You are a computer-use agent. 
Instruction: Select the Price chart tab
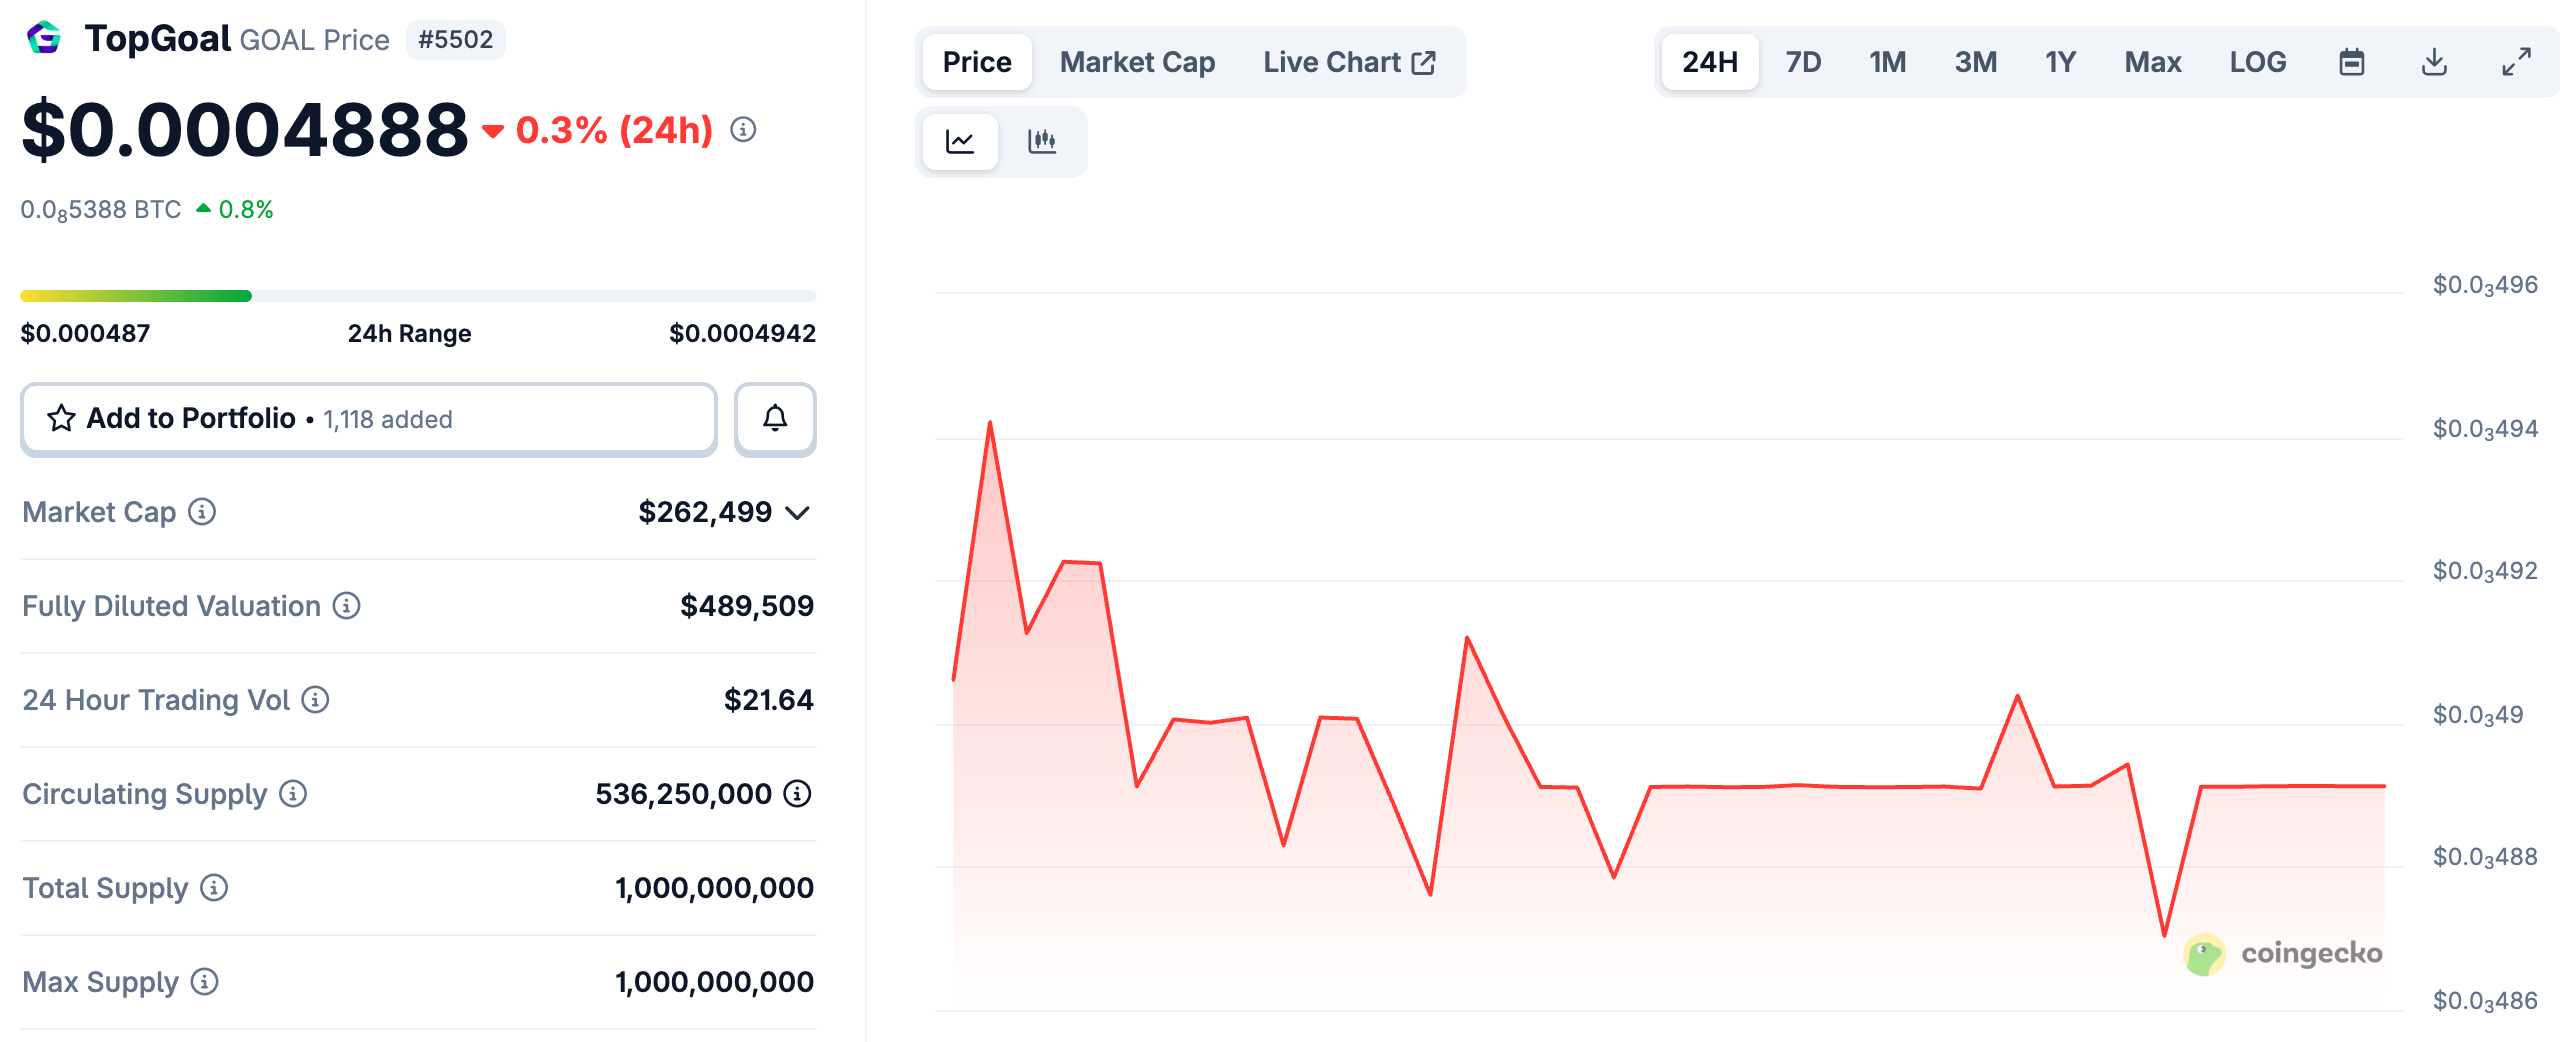pyautogui.click(x=977, y=63)
